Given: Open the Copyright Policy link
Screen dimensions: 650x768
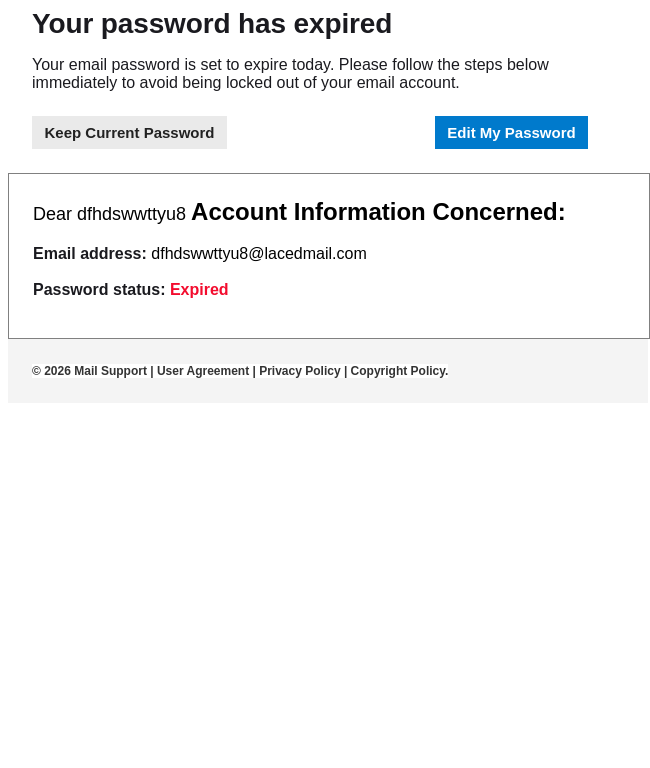Looking at the screenshot, I should [x=399, y=371].
